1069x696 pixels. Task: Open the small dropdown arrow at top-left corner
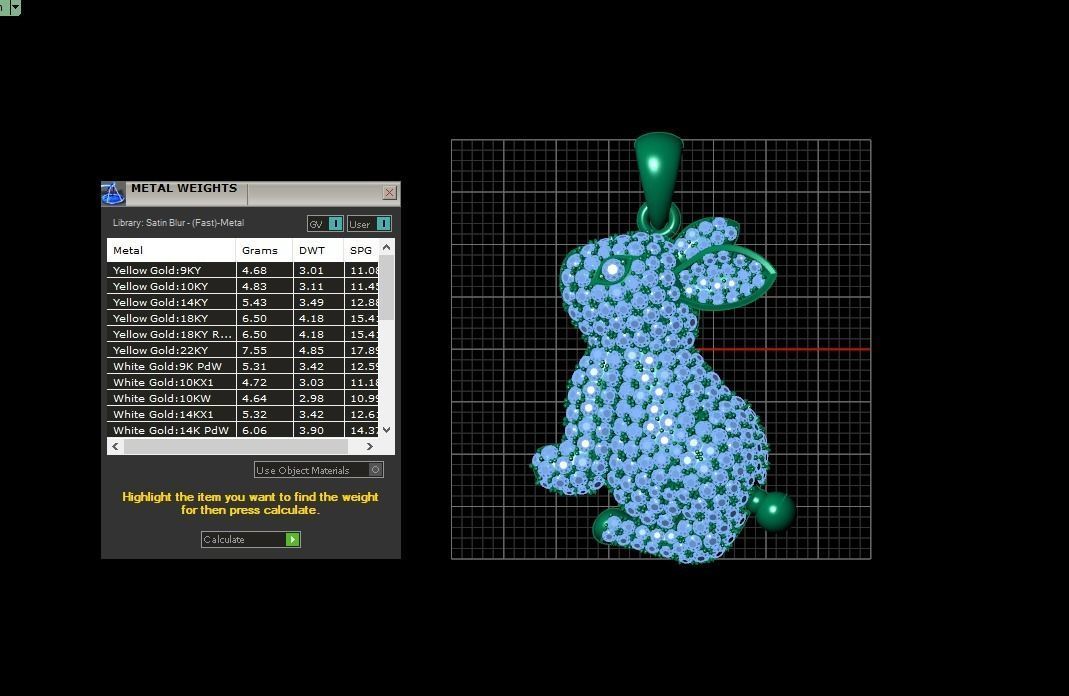(x=15, y=7)
